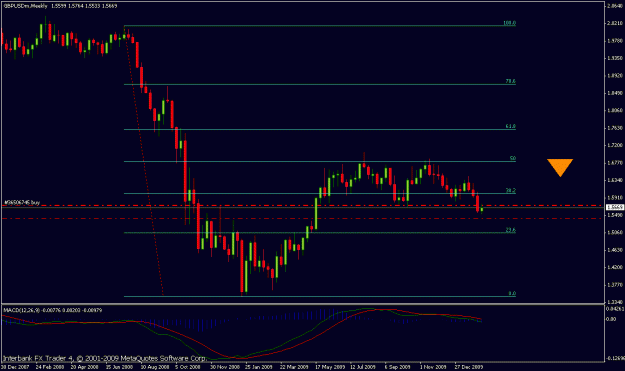The width and height of the screenshot is (625, 371).
Task: Select the Fibonacci 78.6 level label
Action: coord(511,81)
